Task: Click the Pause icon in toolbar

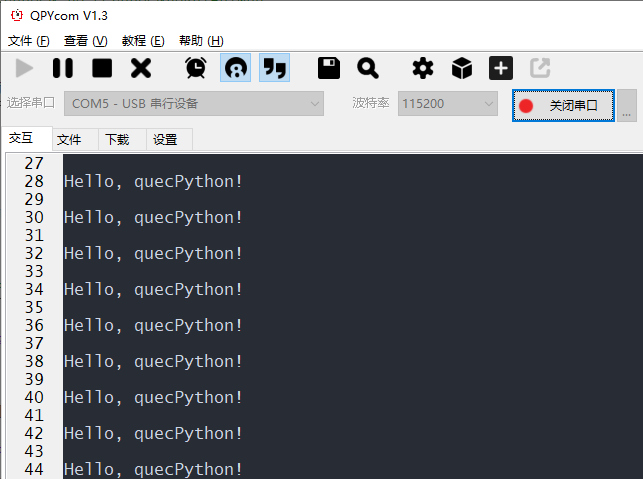Action: click(x=63, y=68)
